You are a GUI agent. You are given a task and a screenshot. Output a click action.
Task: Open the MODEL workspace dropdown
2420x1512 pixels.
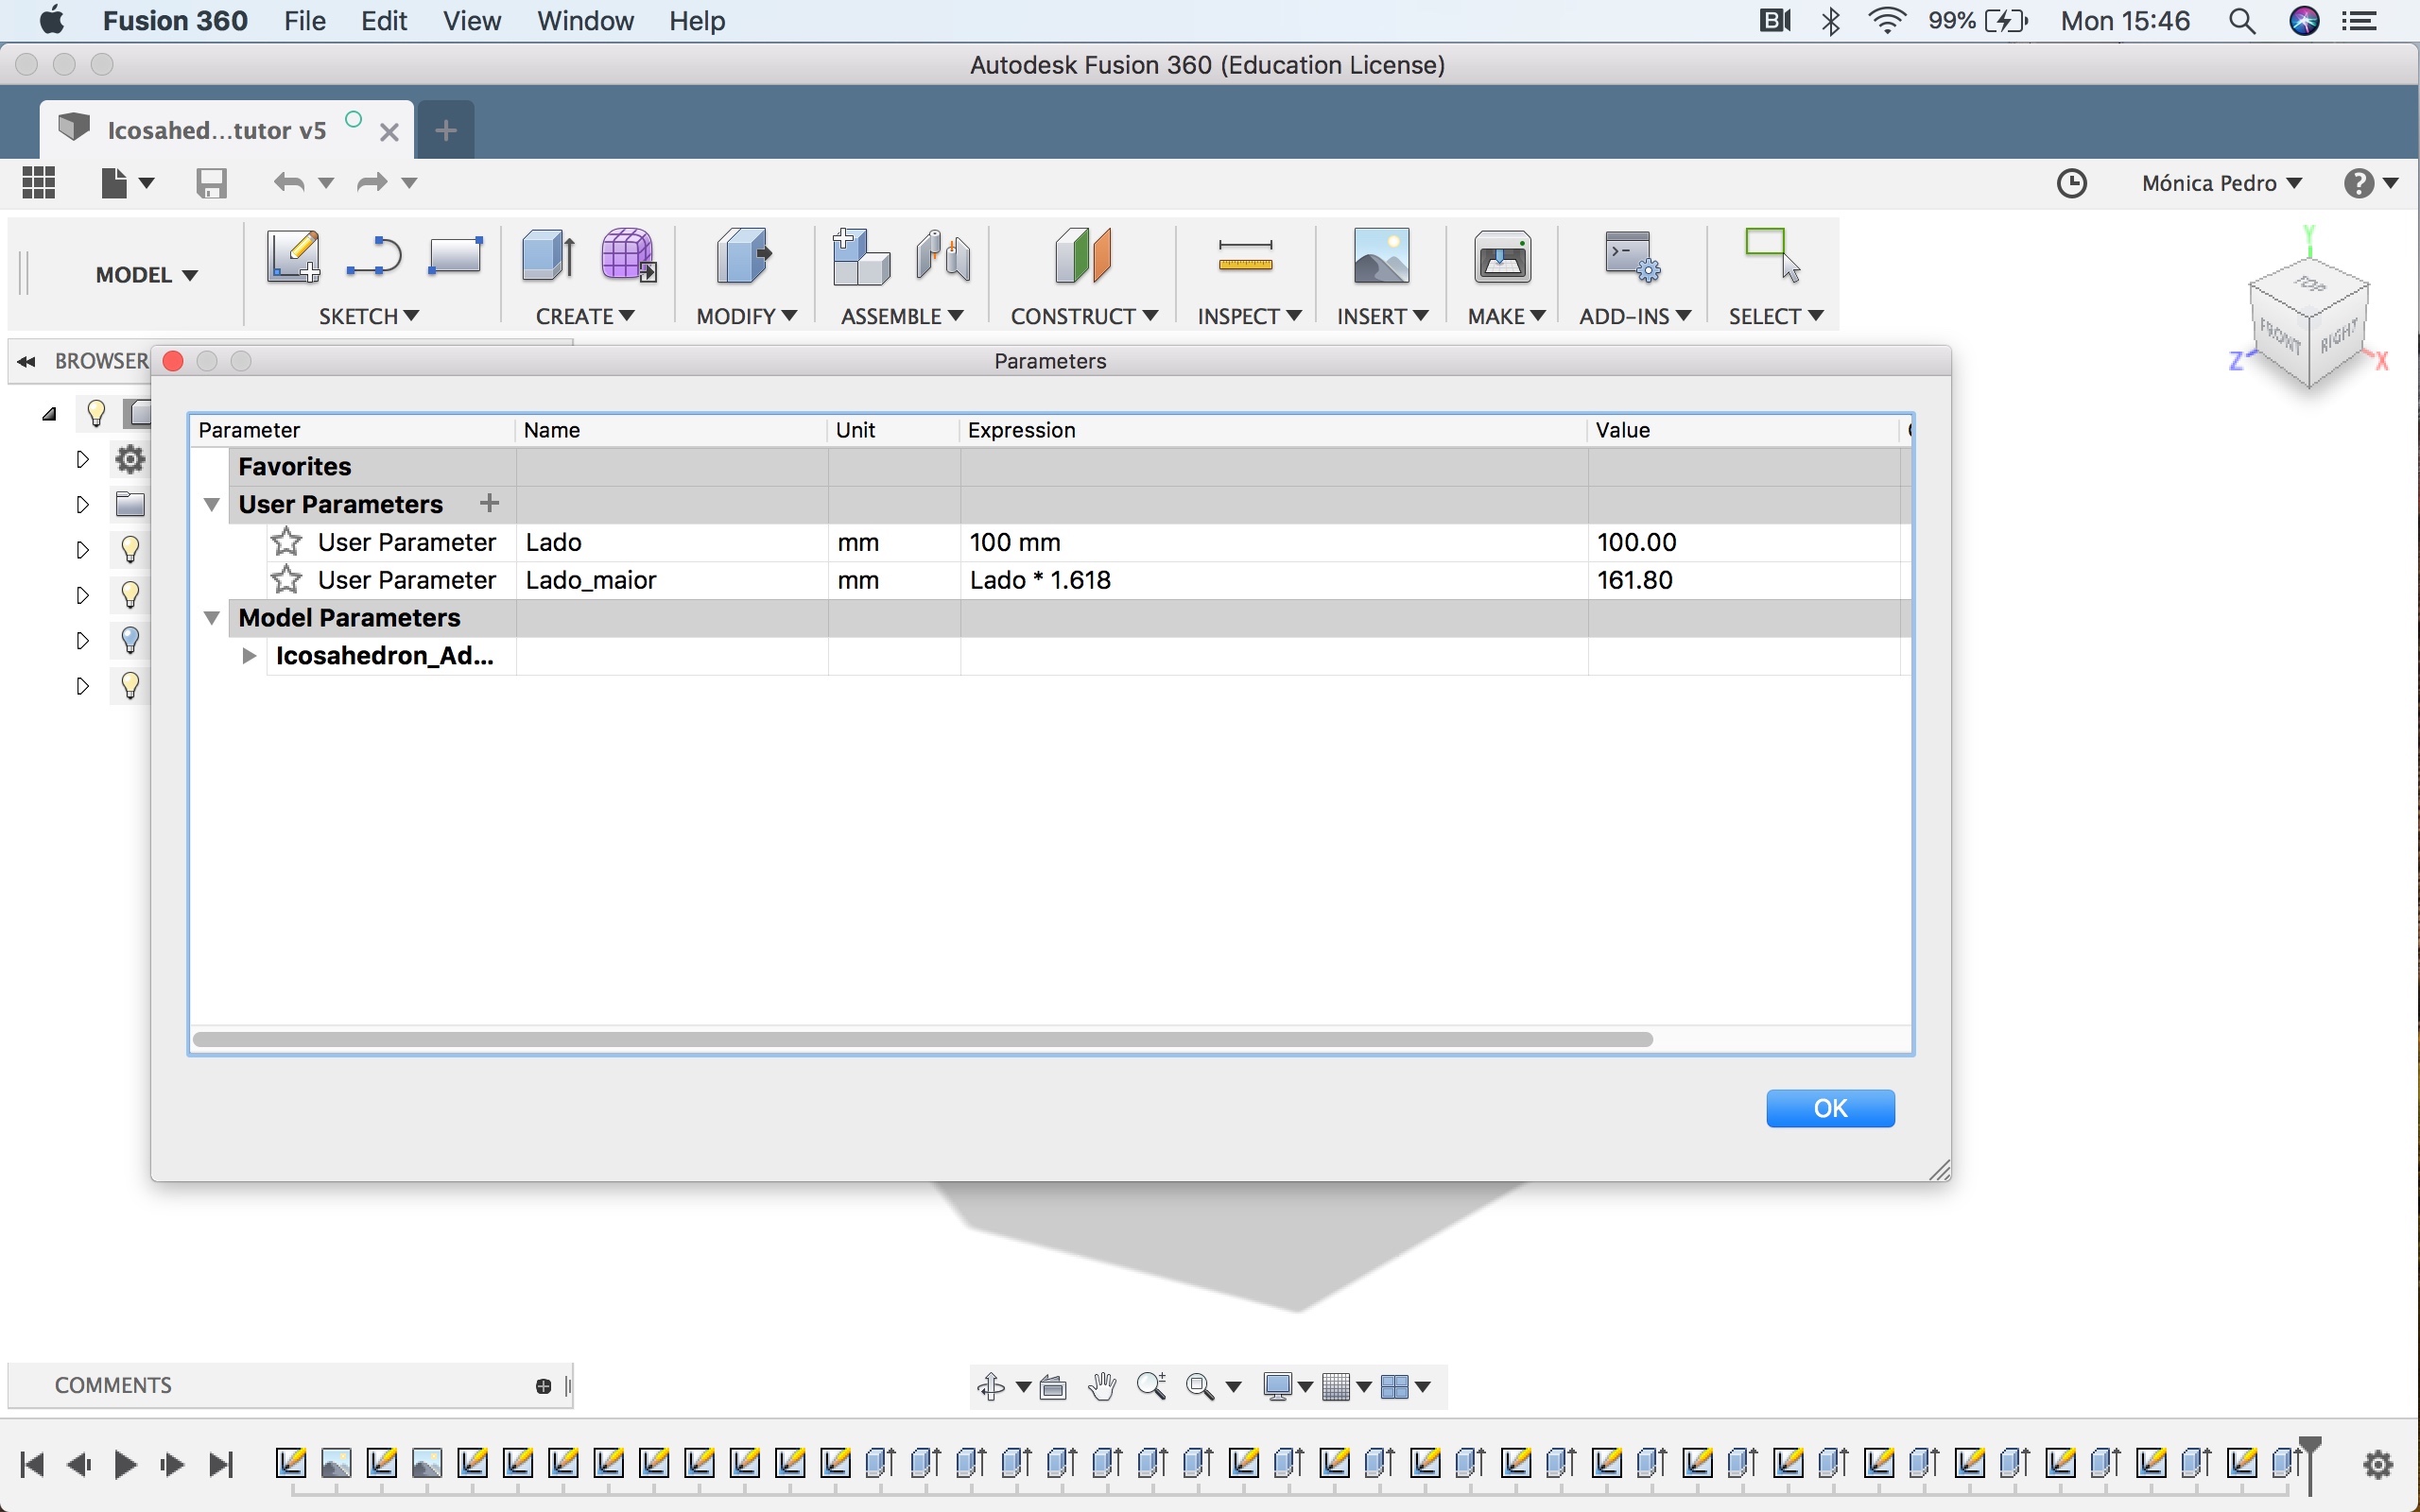147,275
